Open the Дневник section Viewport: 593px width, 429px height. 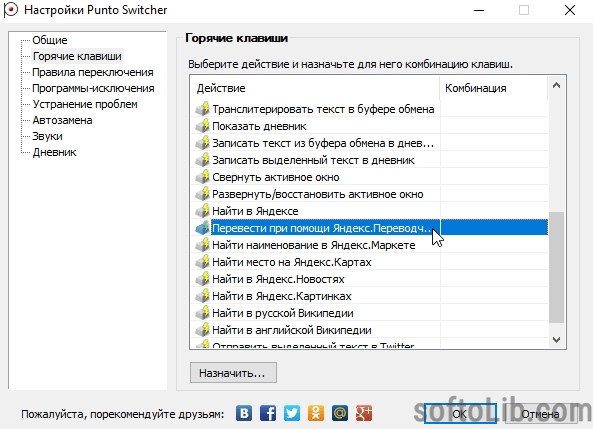tap(54, 152)
